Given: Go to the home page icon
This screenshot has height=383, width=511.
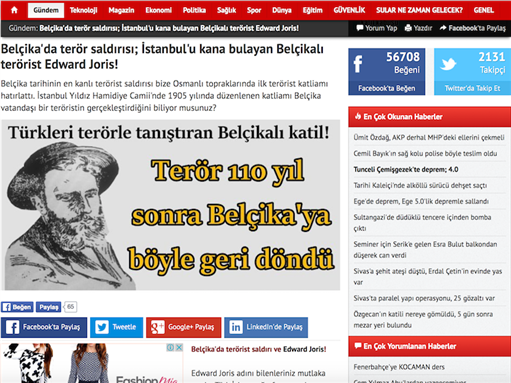Looking at the screenshot, I should [14, 10].
